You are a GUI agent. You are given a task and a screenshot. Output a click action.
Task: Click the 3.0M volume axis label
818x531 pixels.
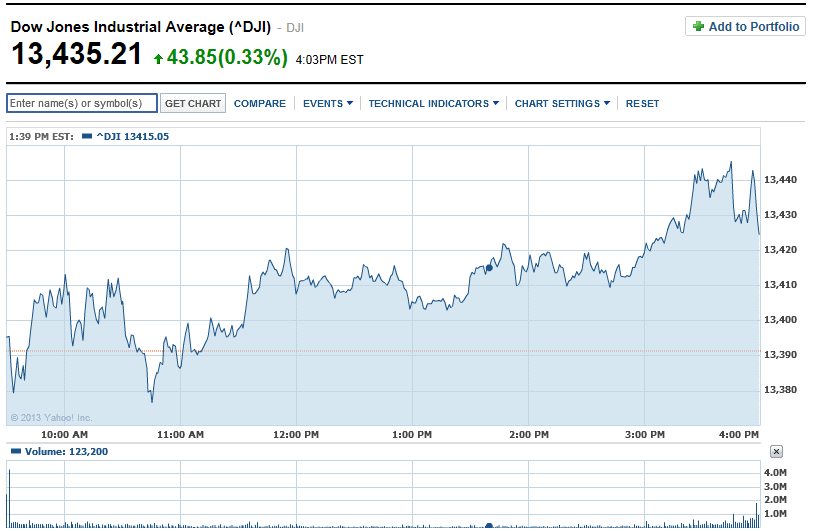pyautogui.click(x=775, y=486)
